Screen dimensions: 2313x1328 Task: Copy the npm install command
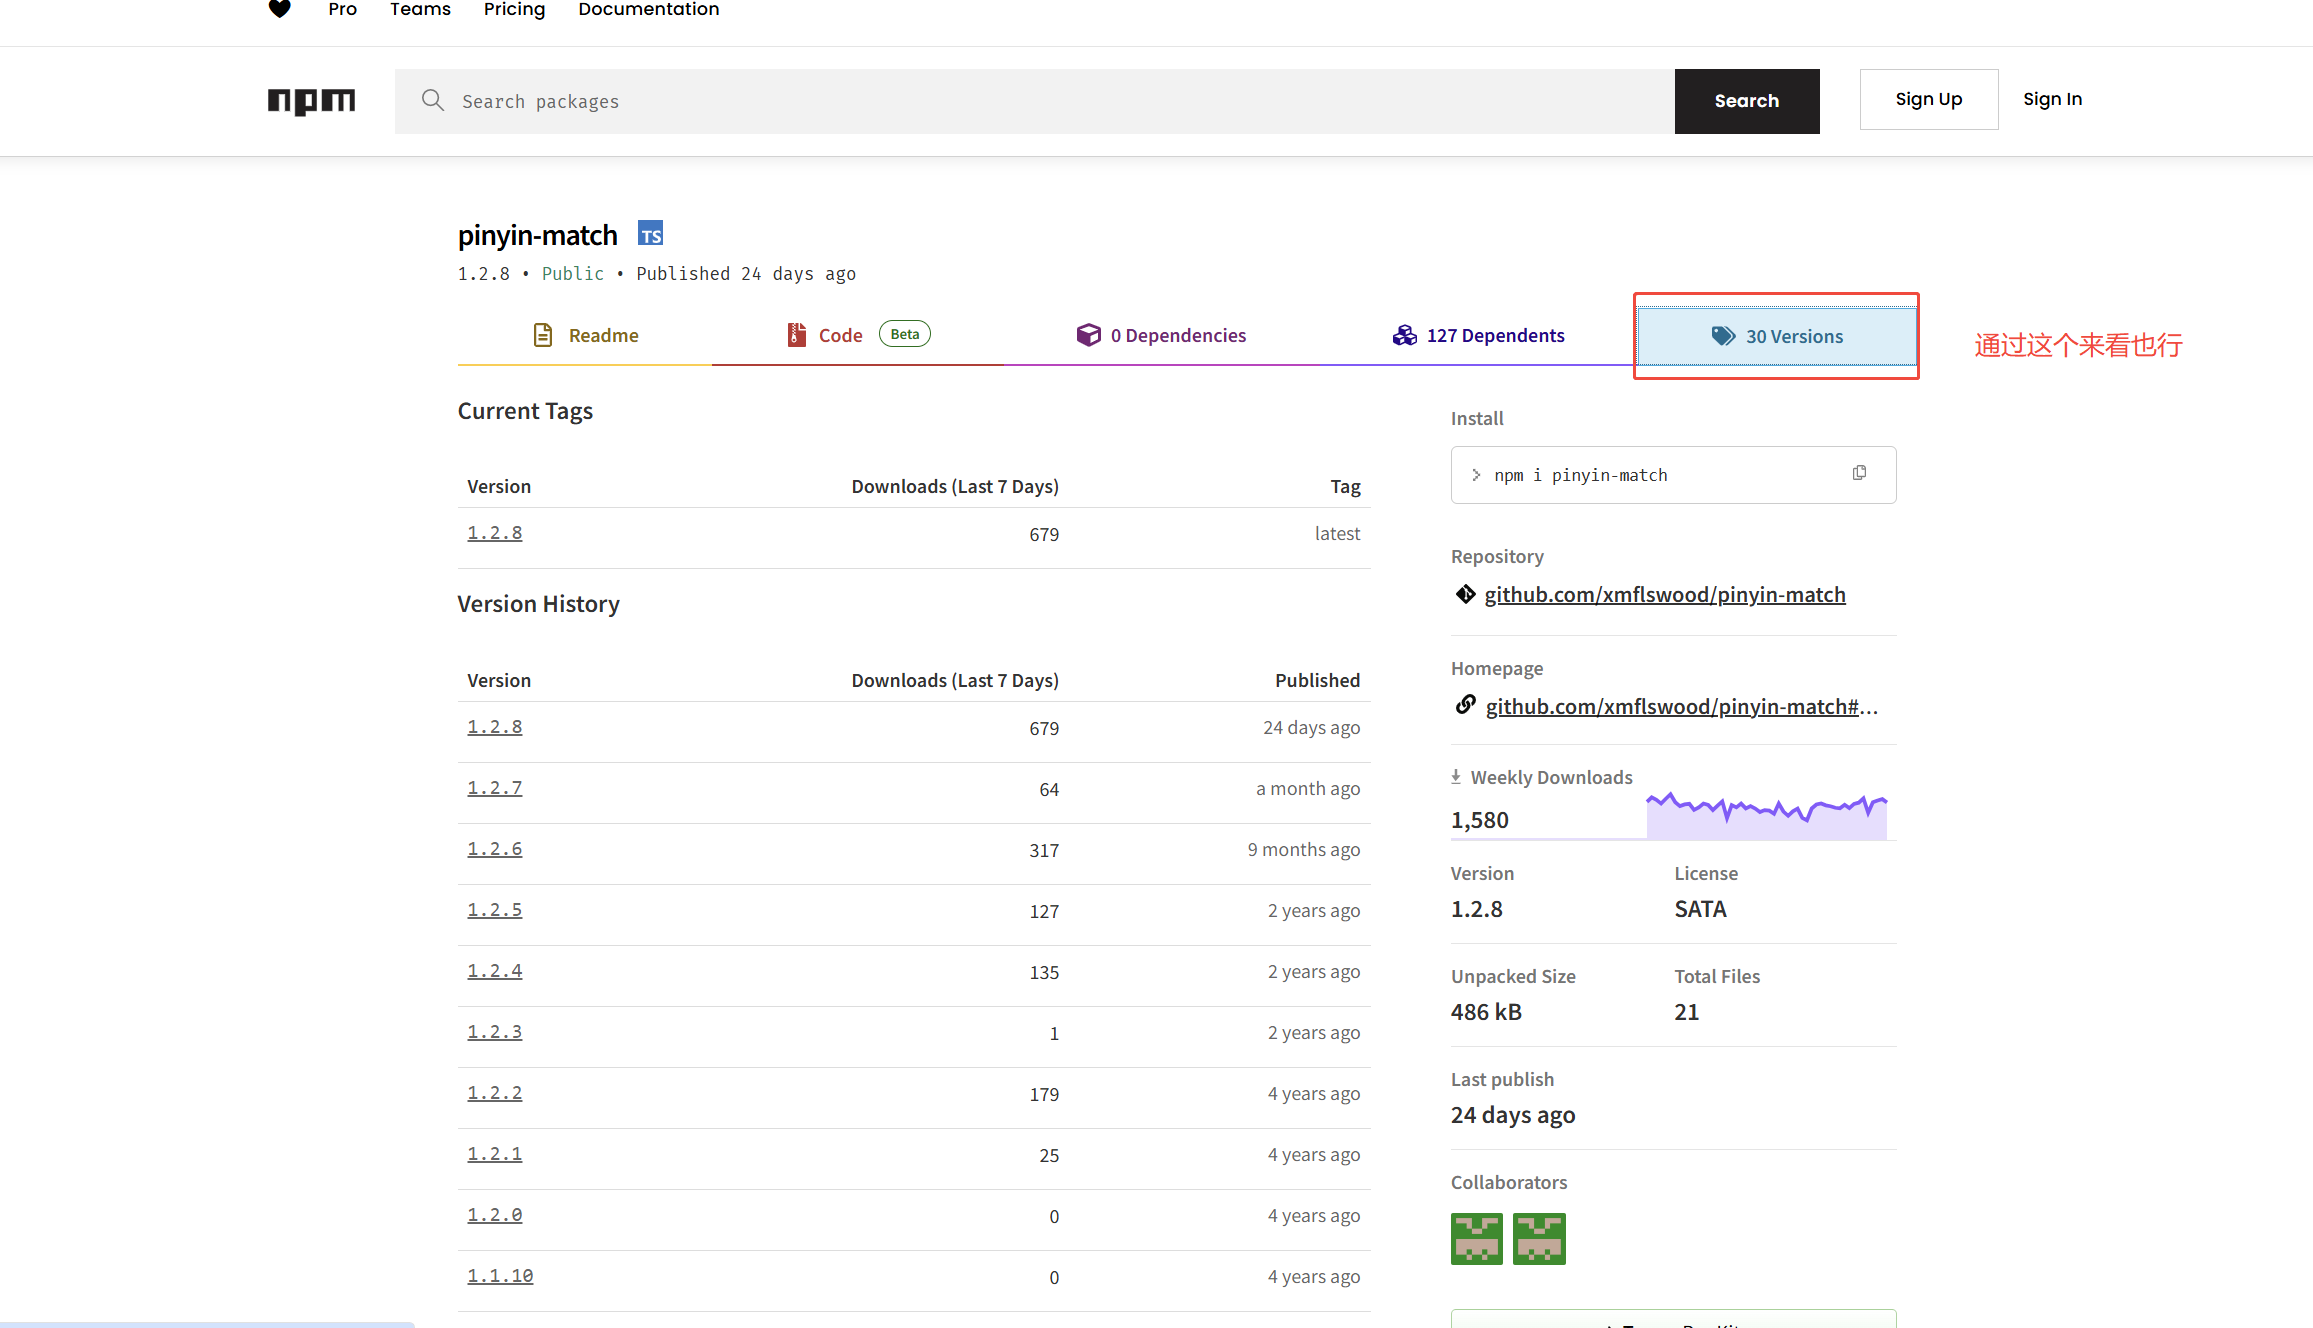click(x=1859, y=473)
